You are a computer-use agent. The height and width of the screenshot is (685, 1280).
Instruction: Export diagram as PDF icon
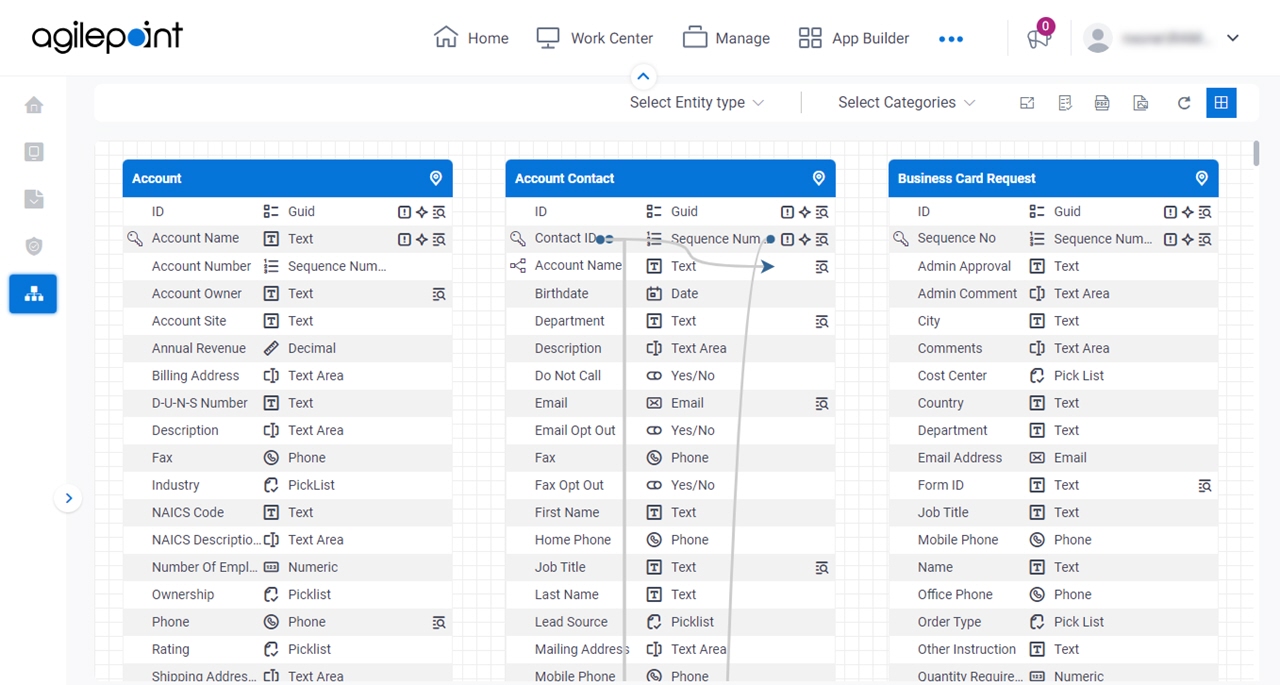[1102, 103]
